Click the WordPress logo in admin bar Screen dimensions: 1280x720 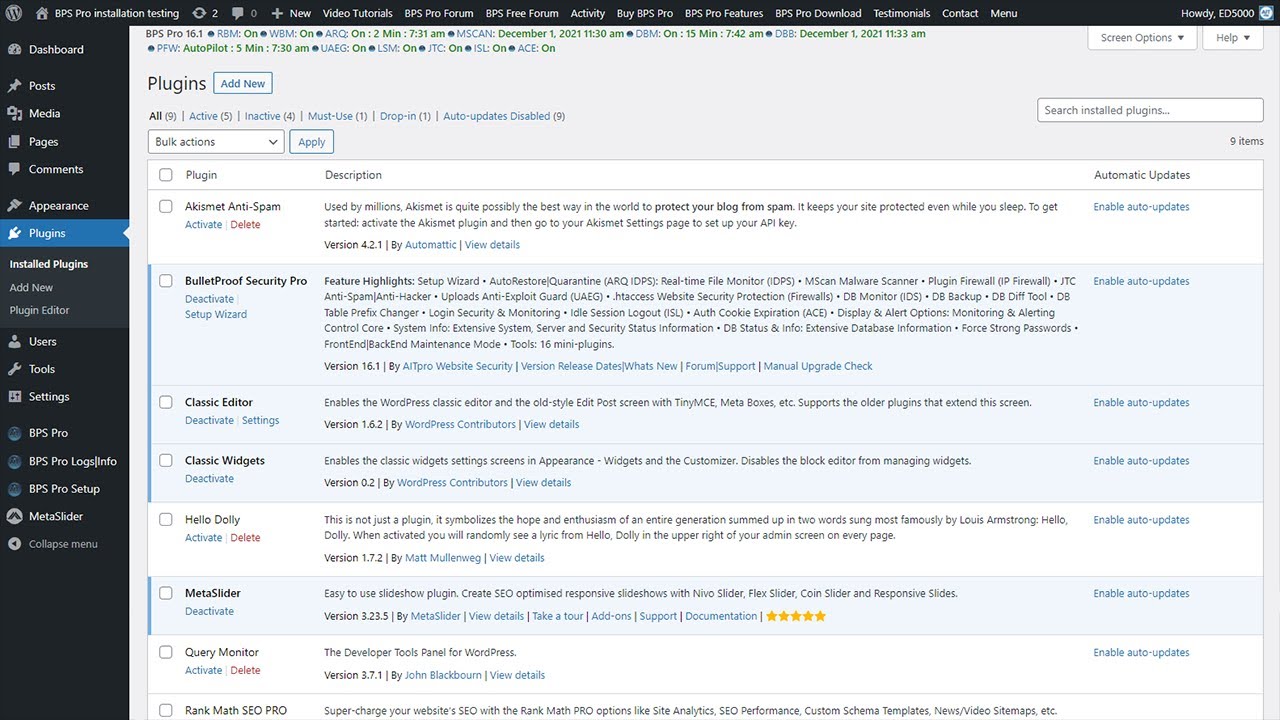click(15, 13)
